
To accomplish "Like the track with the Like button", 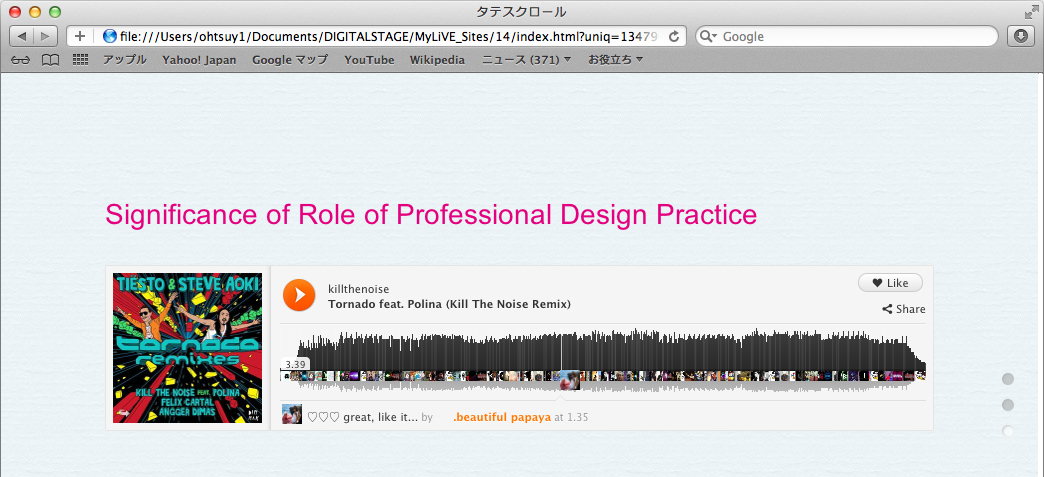I will pyautogui.click(x=890, y=282).
